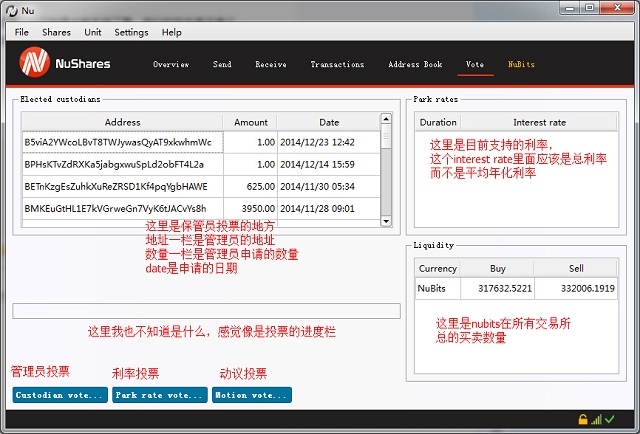Click the Duration column header in Park rates
The width and height of the screenshot is (640, 434).
(438, 122)
